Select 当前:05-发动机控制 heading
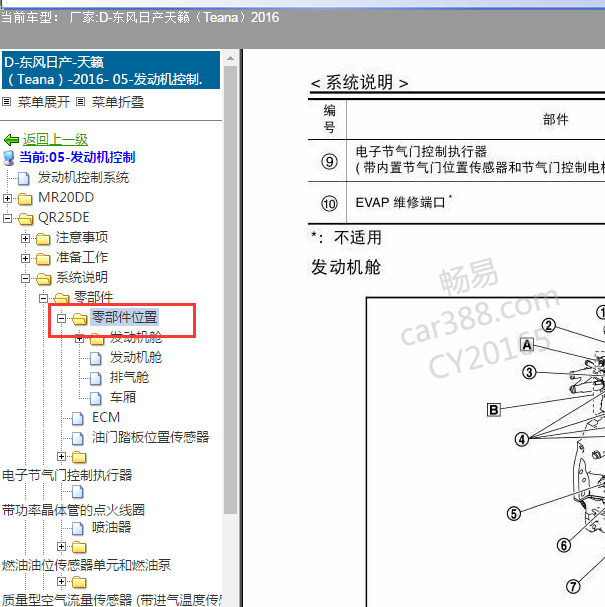This screenshot has height=607, width=605. (x=77, y=157)
